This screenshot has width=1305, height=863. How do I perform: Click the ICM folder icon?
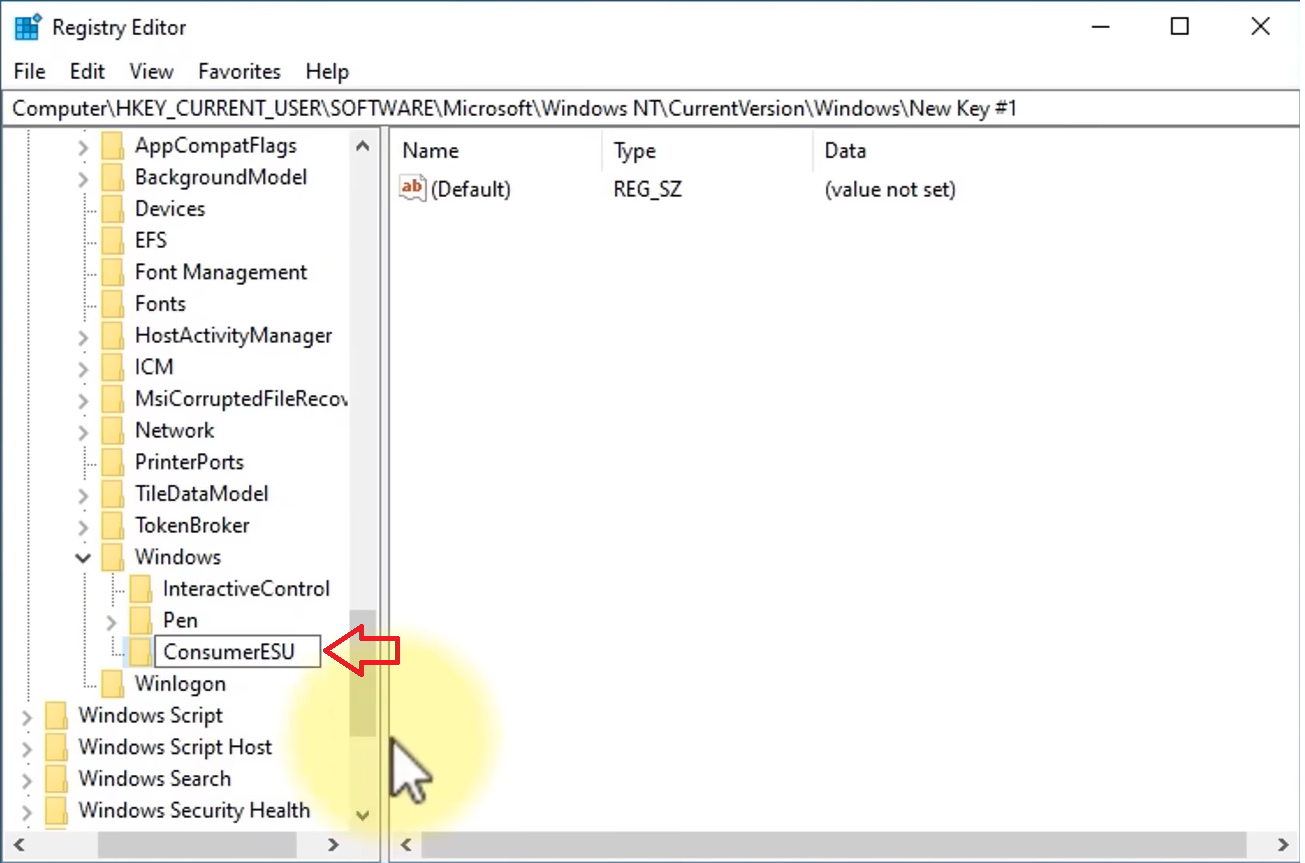[112, 367]
